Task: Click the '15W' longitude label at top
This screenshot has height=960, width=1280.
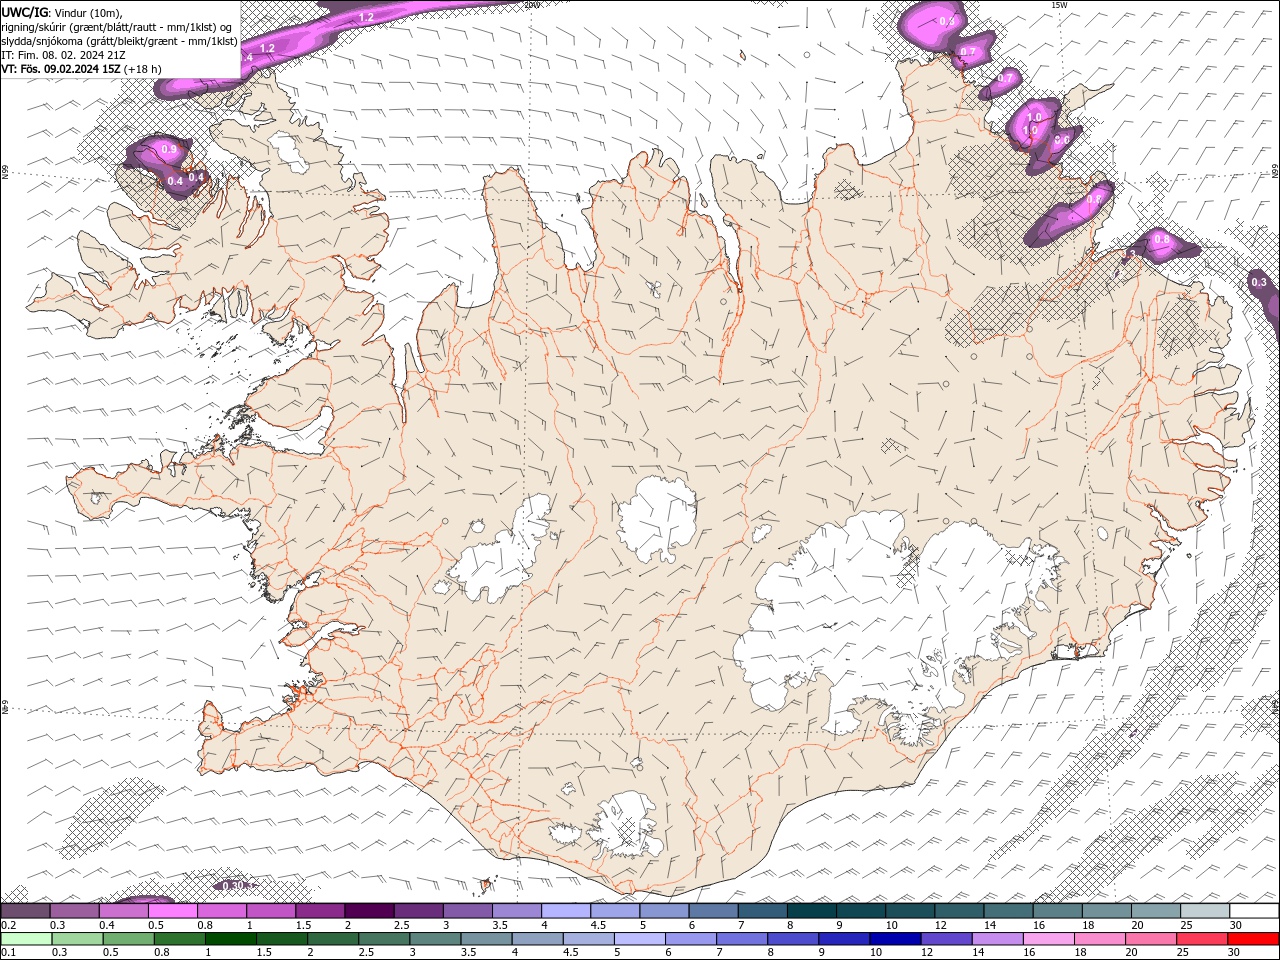Action: click(x=1059, y=5)
